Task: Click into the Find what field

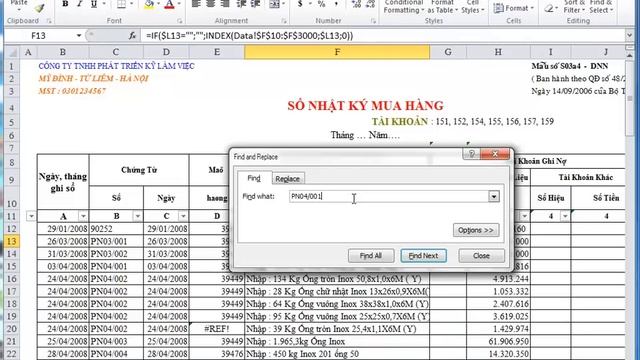Action: [389, 196]
